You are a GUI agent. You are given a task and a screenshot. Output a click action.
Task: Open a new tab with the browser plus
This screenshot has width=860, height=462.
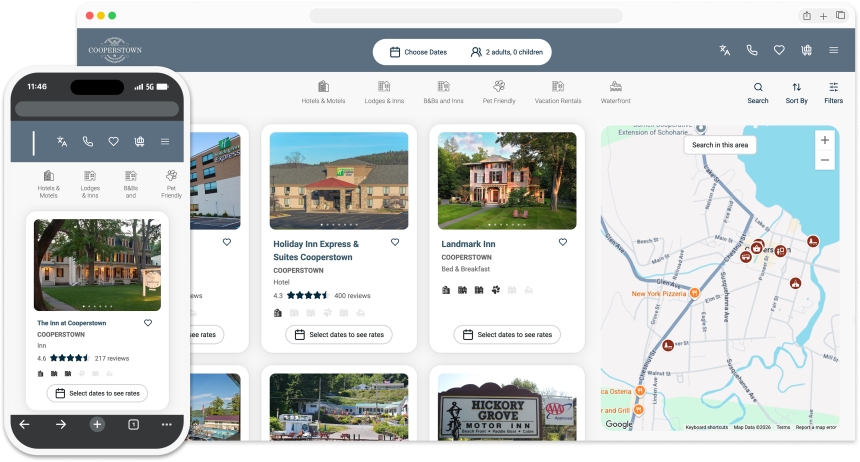(x=823, y=16)
